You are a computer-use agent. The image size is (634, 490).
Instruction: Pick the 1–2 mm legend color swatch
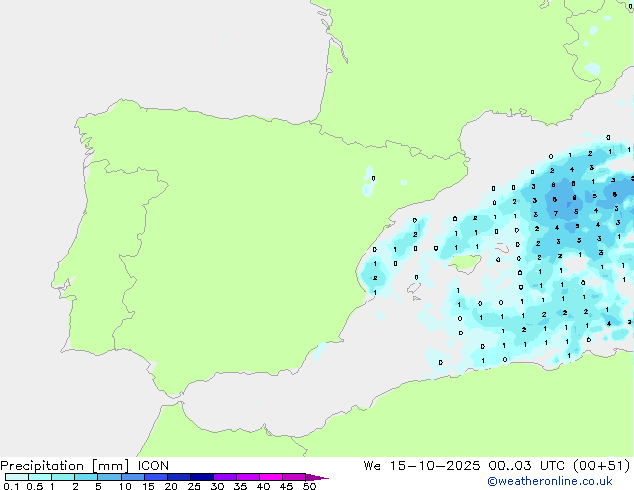(63, 477)
